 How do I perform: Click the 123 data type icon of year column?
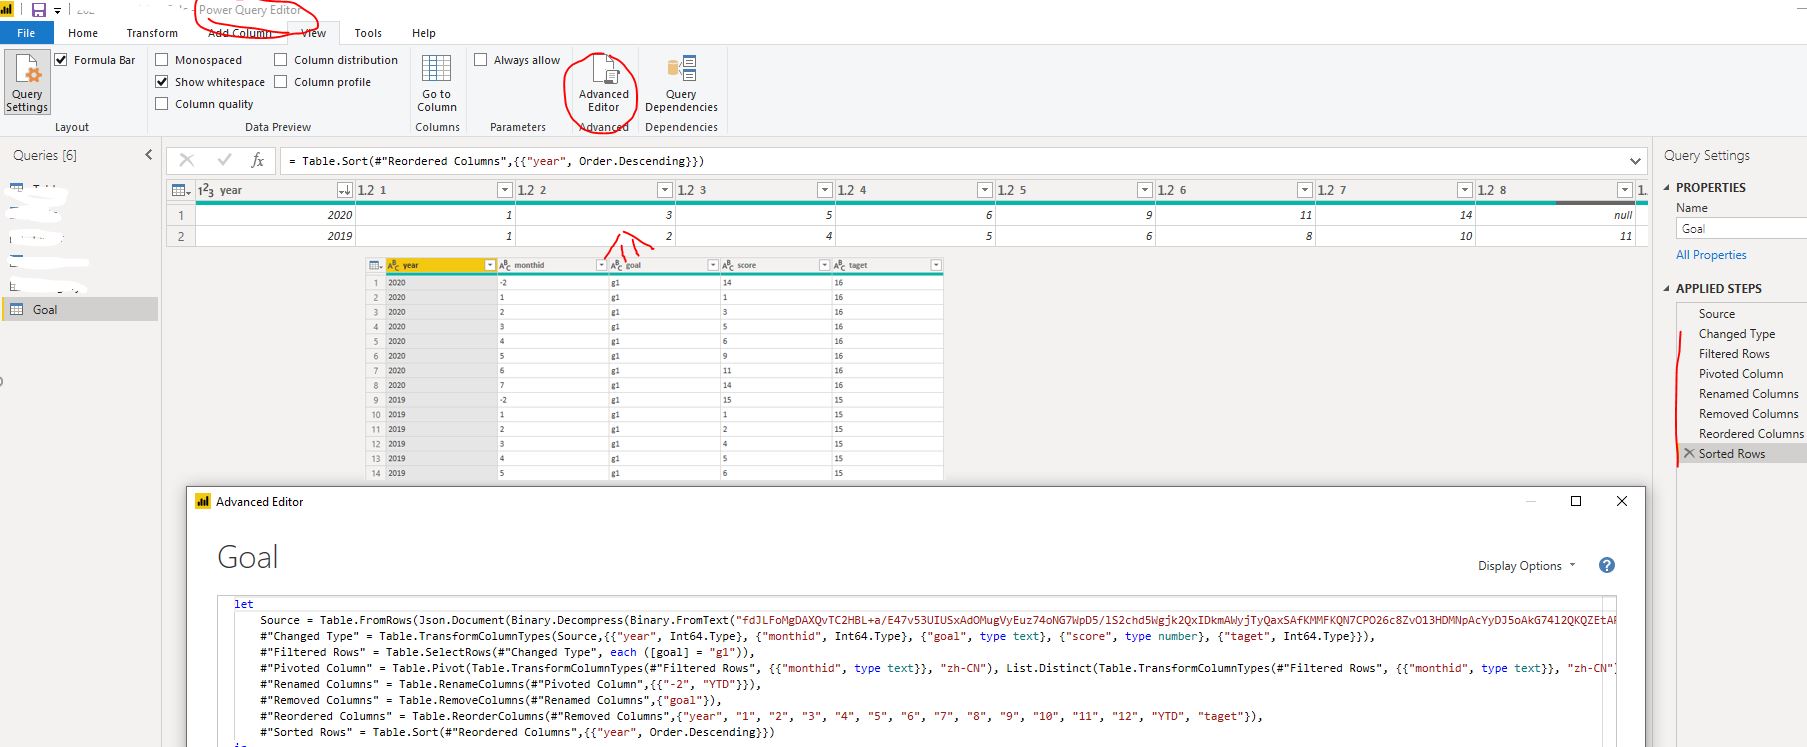click(x=206, y=190)
